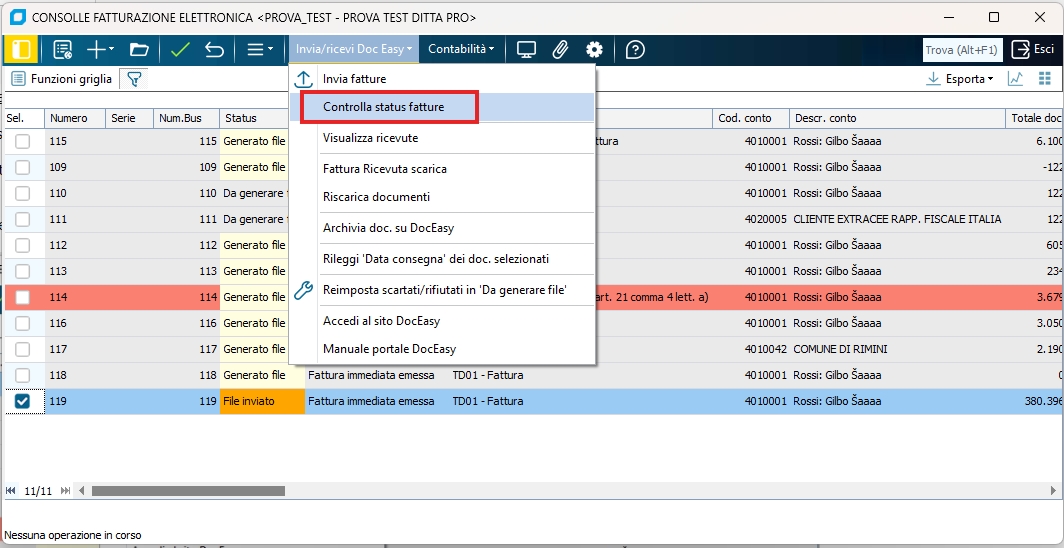Open settings with the gear icon
1064x548 pixels.
[x=594, y=49]
